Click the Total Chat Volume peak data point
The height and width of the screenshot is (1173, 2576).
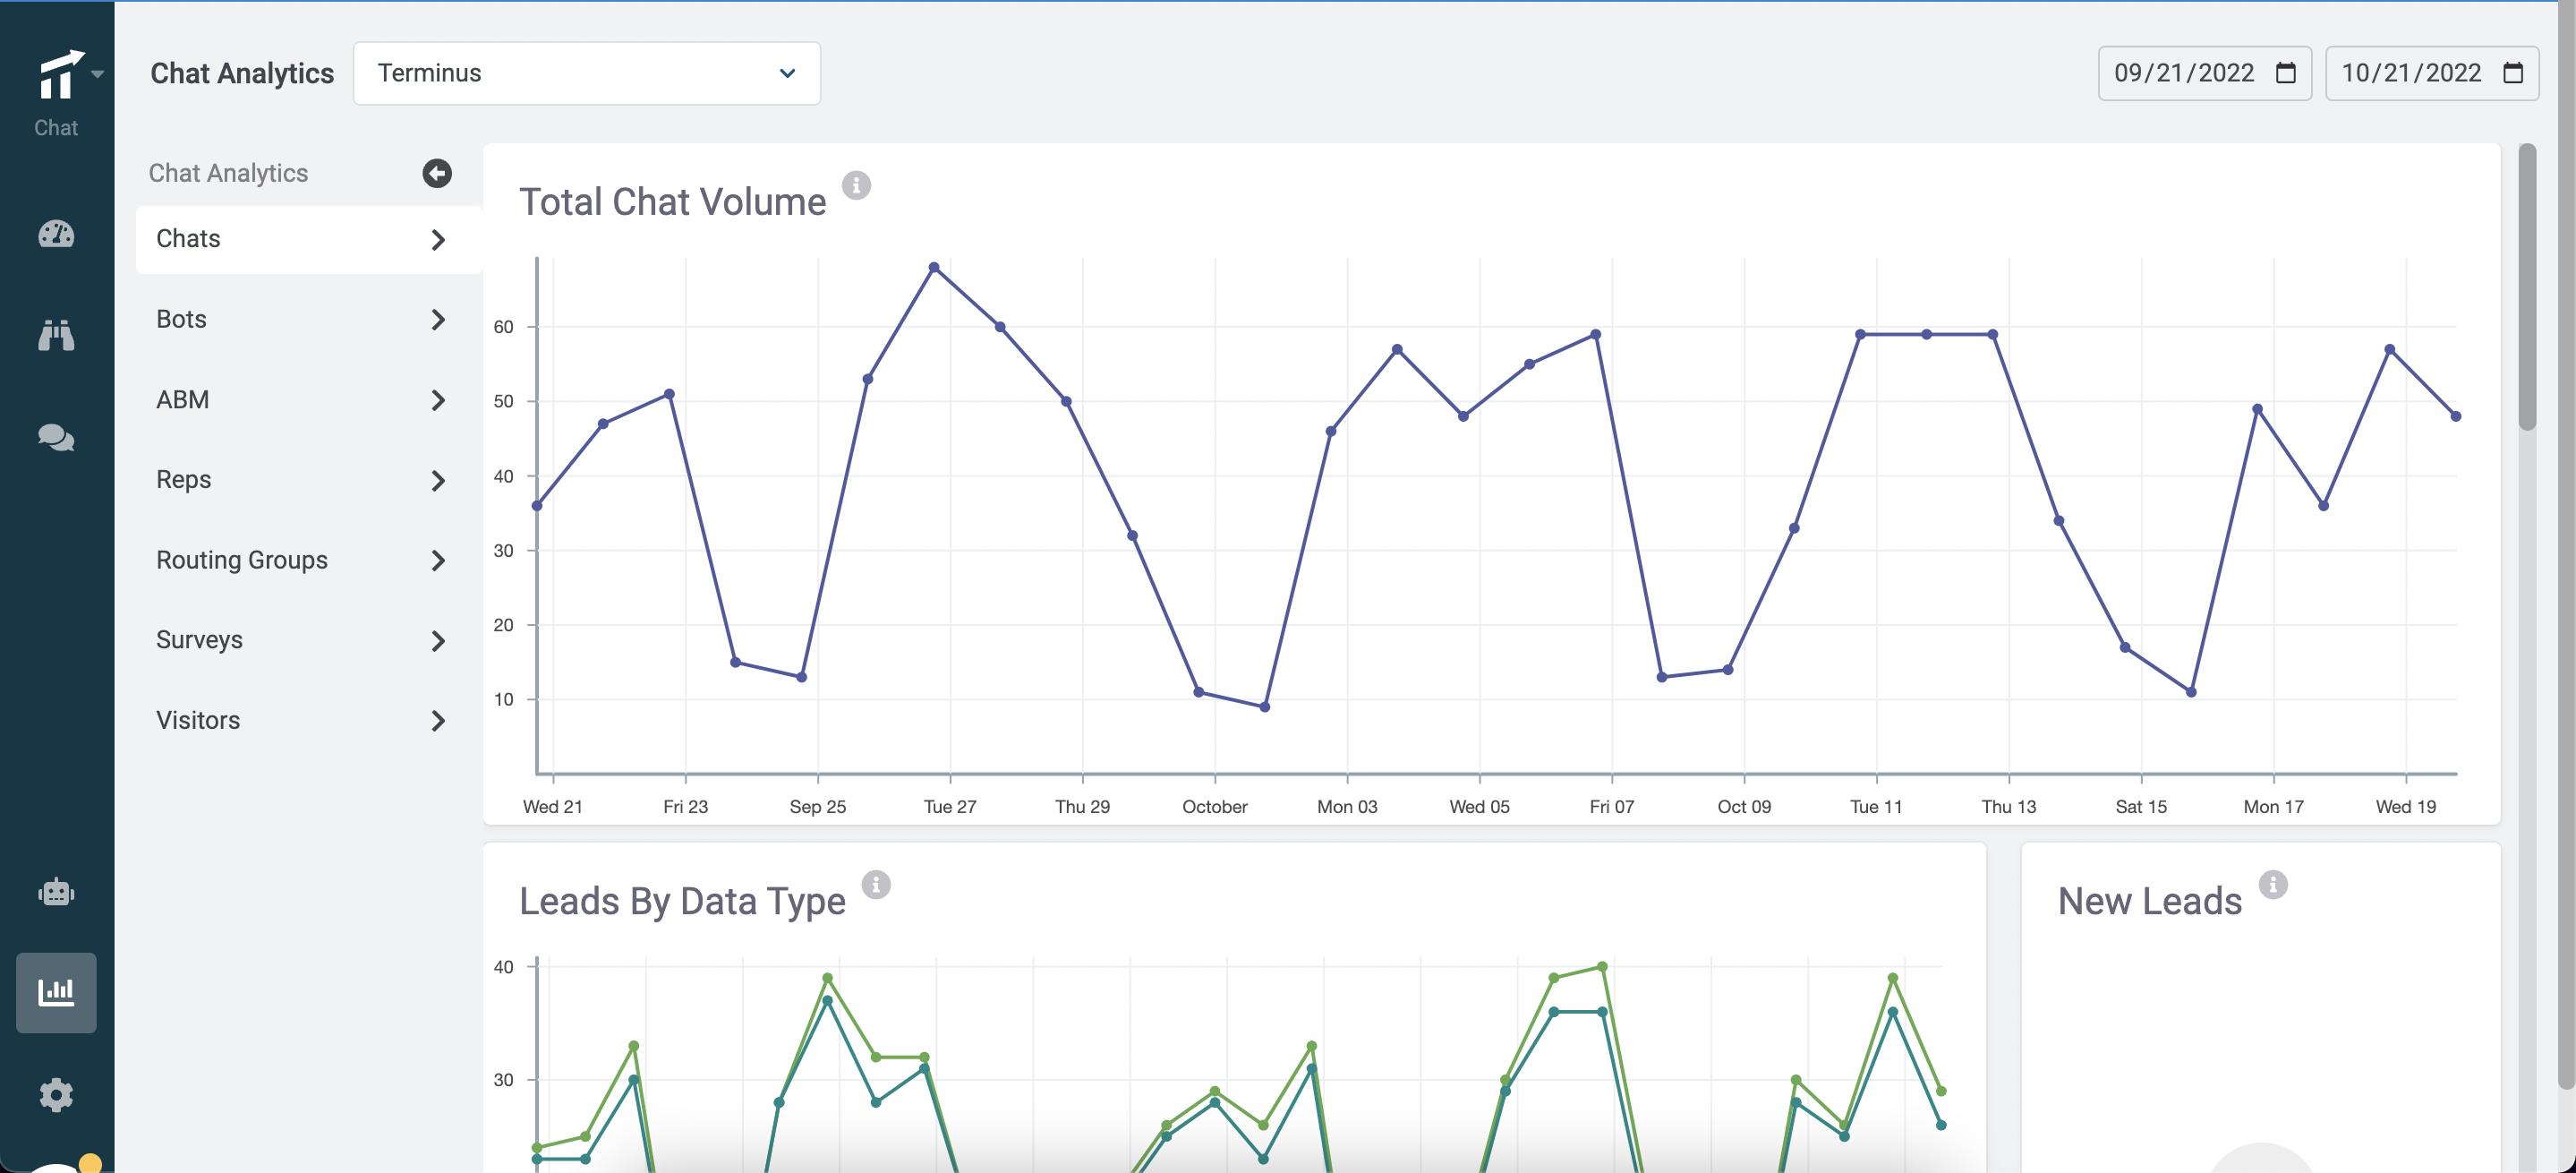[934, 267]
